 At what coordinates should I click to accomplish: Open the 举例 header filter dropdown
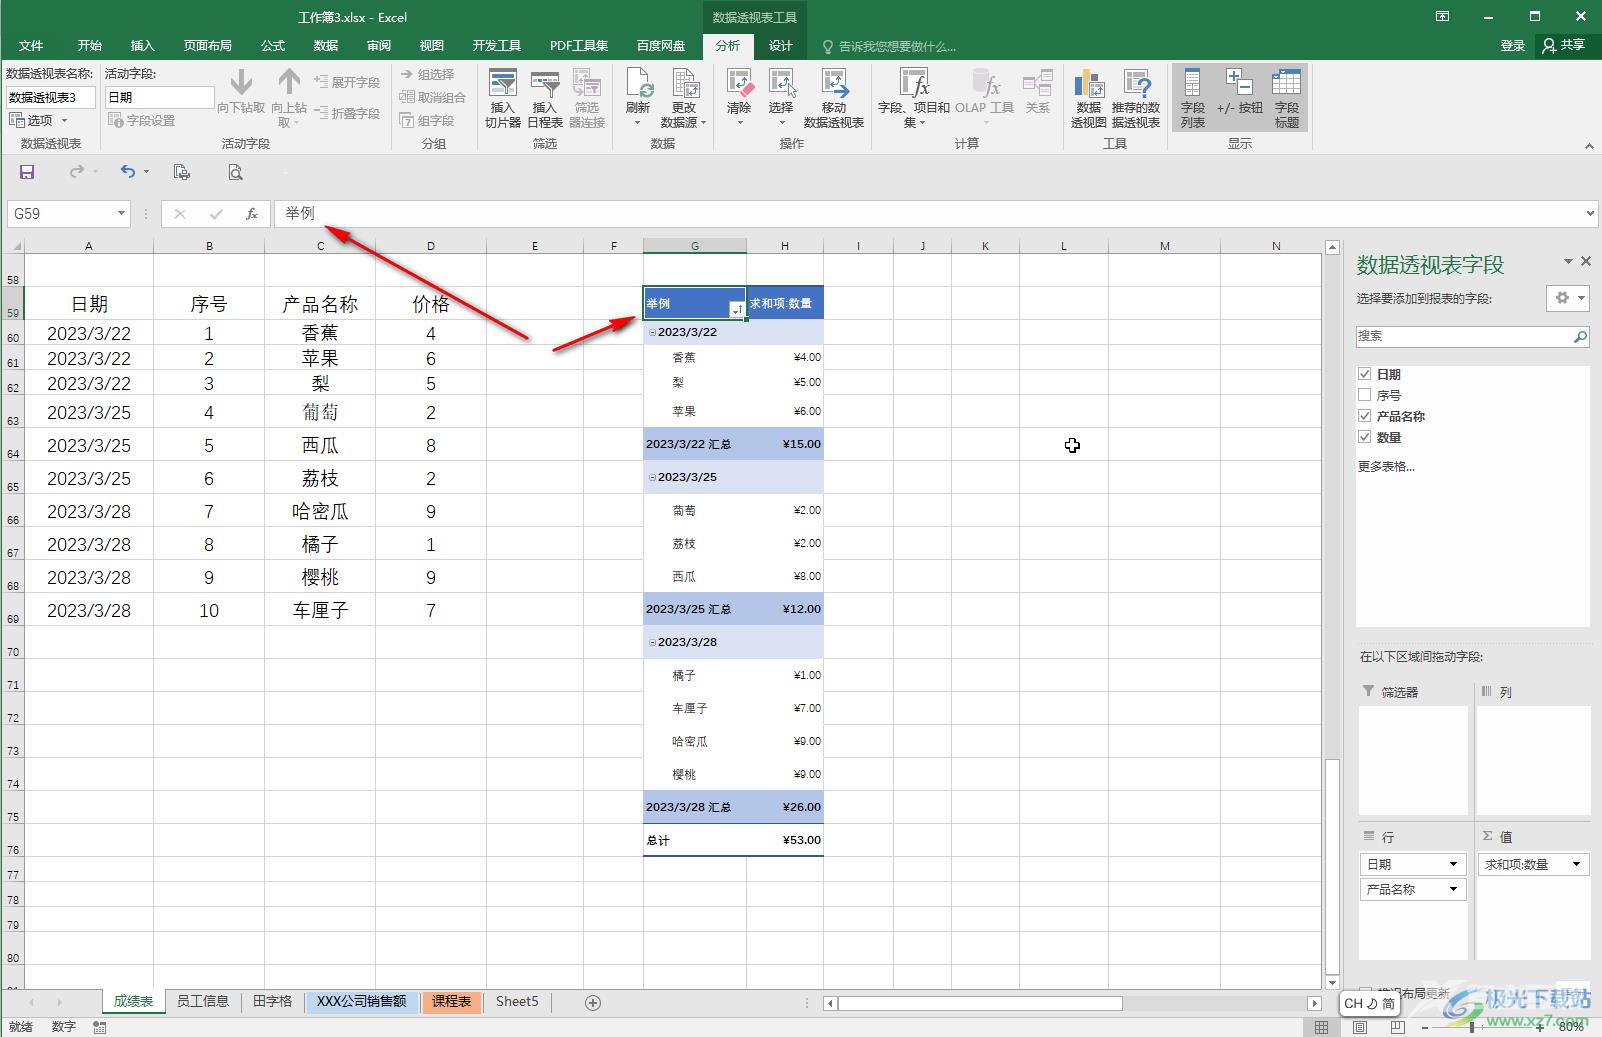point(736,310)
